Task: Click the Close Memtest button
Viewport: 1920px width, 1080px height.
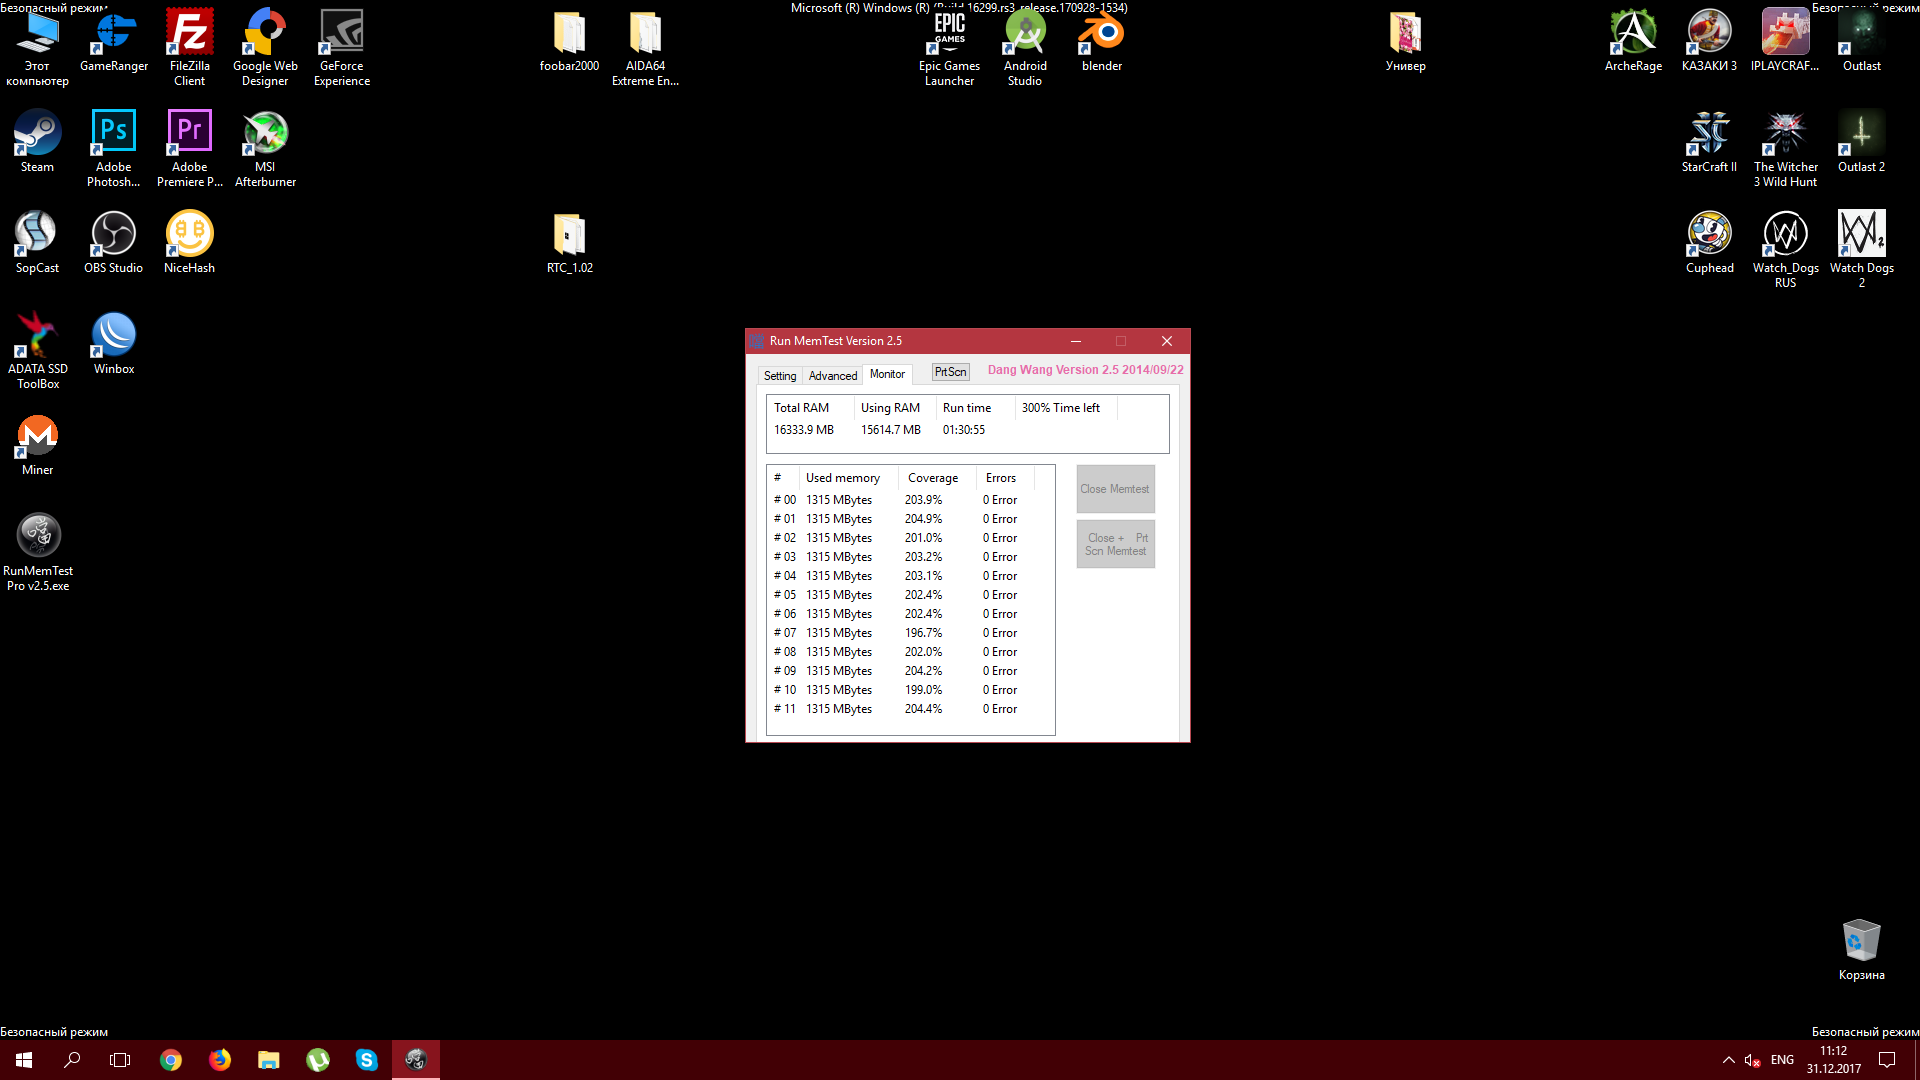Action: click(x=1115, y=489)
